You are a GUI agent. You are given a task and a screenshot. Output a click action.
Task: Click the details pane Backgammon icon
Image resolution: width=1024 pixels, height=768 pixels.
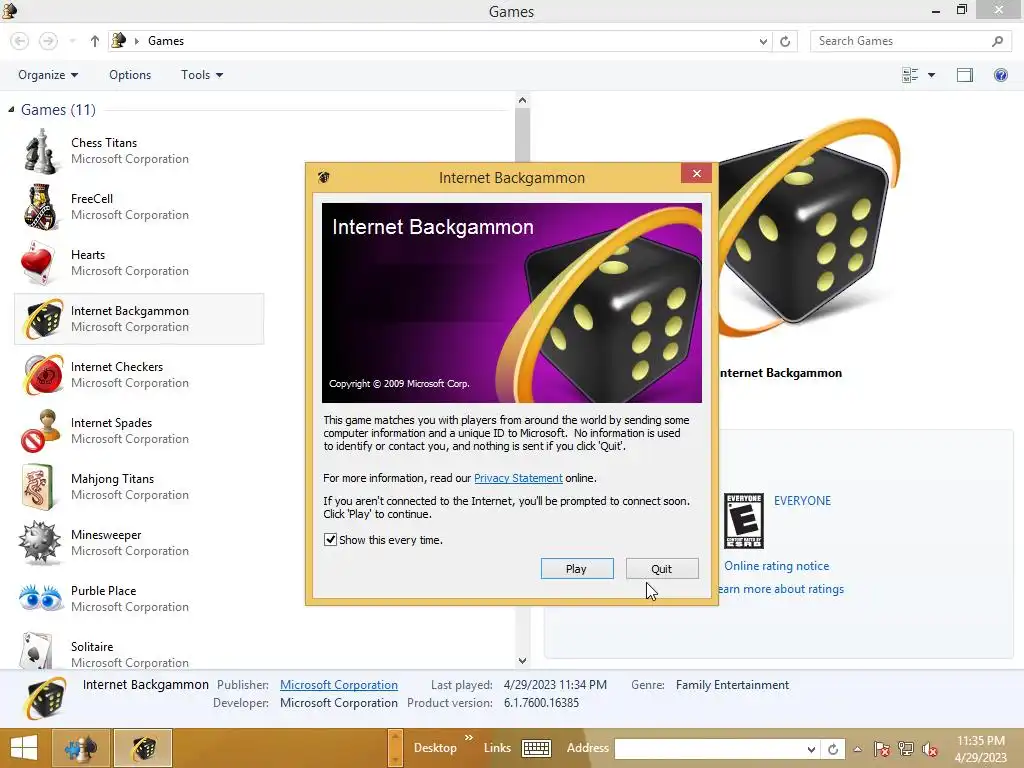pyautogui.click(x=44, y=698)
